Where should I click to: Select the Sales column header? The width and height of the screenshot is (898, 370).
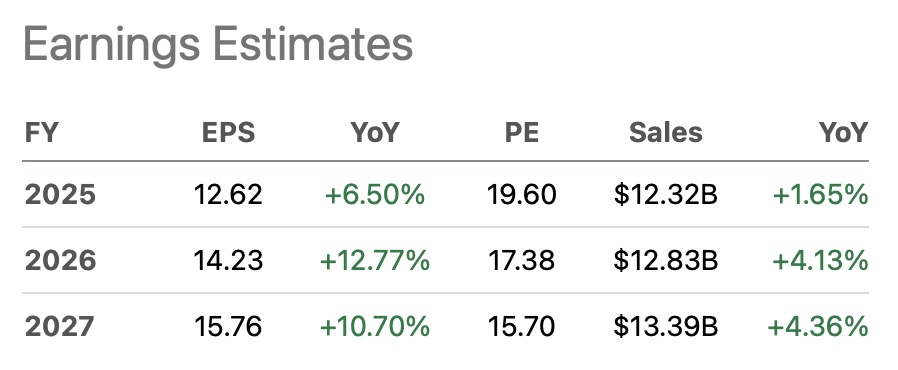coord(665,133)
